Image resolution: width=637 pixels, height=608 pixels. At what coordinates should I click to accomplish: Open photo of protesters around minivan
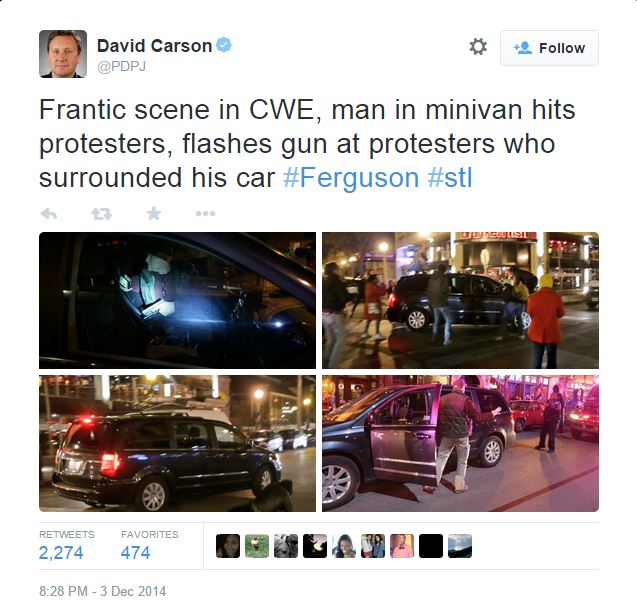[460, 300]
